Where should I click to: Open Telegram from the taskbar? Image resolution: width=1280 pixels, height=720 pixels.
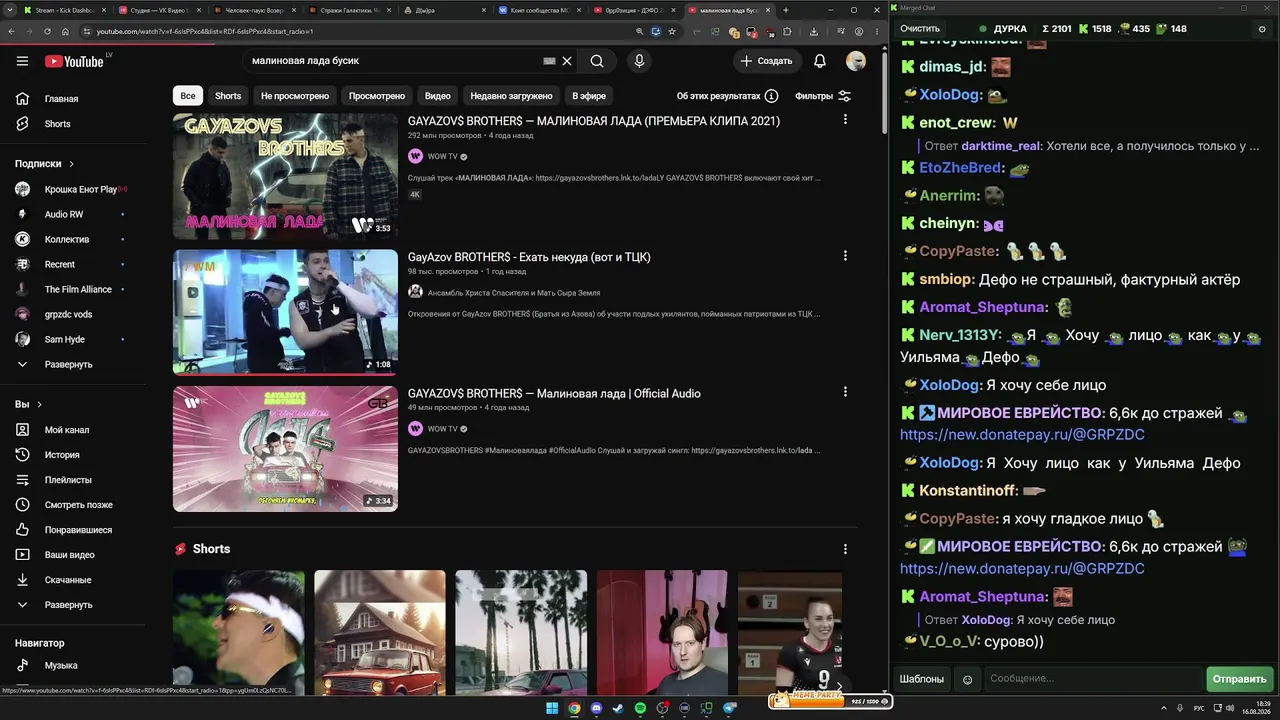pos(728,709)
